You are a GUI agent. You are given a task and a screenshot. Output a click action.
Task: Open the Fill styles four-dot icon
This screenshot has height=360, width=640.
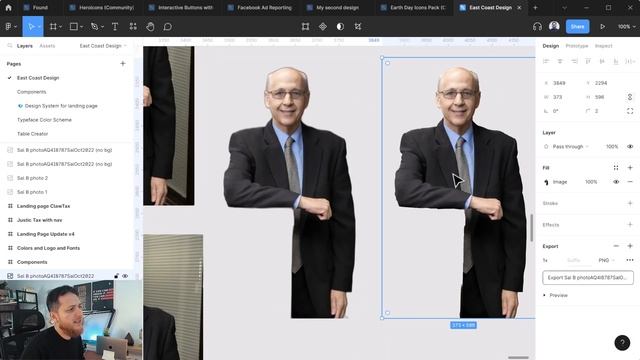coord(616,168)
